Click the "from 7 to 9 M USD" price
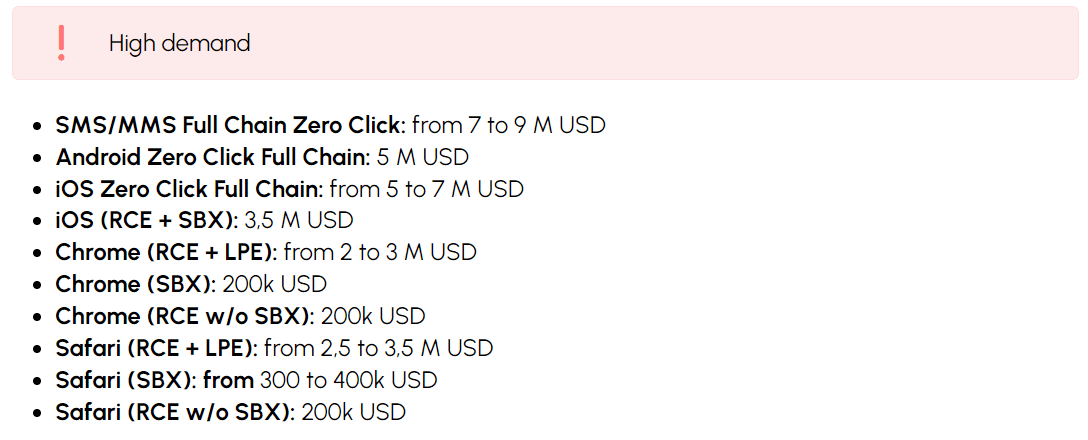Screen dimensions: 1088x440 (x=508, y=126)
